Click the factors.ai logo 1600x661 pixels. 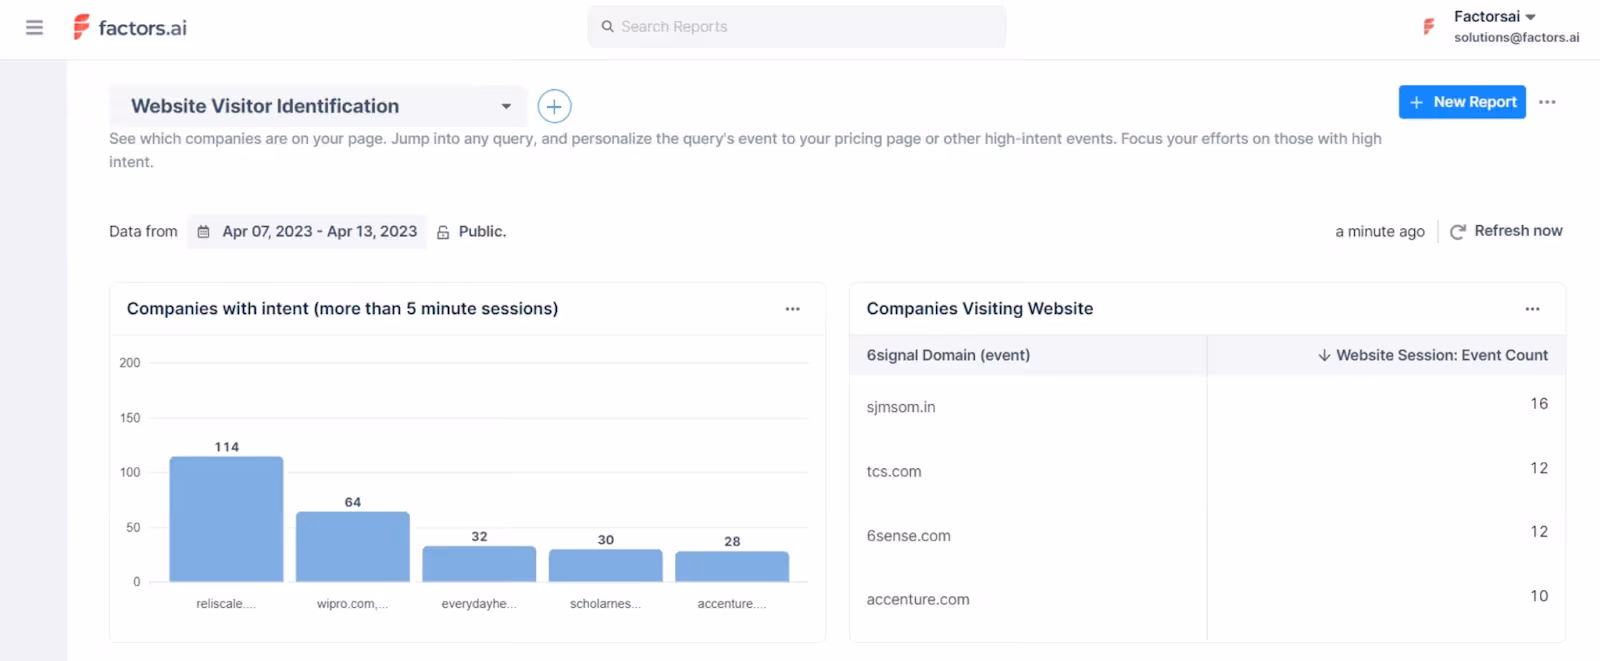pyautogui.click(x=130, y=27)
